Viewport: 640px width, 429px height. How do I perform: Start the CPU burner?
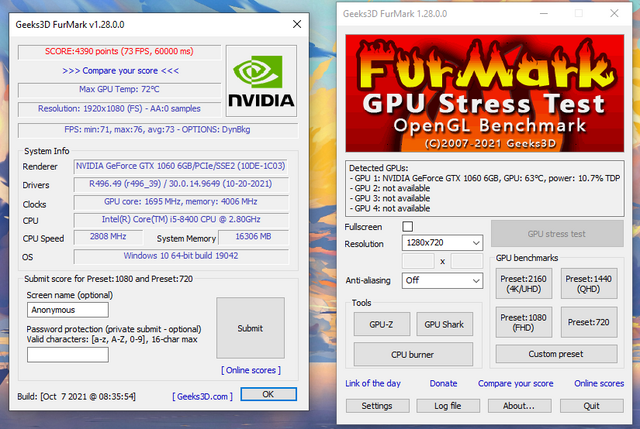(412, 354)
